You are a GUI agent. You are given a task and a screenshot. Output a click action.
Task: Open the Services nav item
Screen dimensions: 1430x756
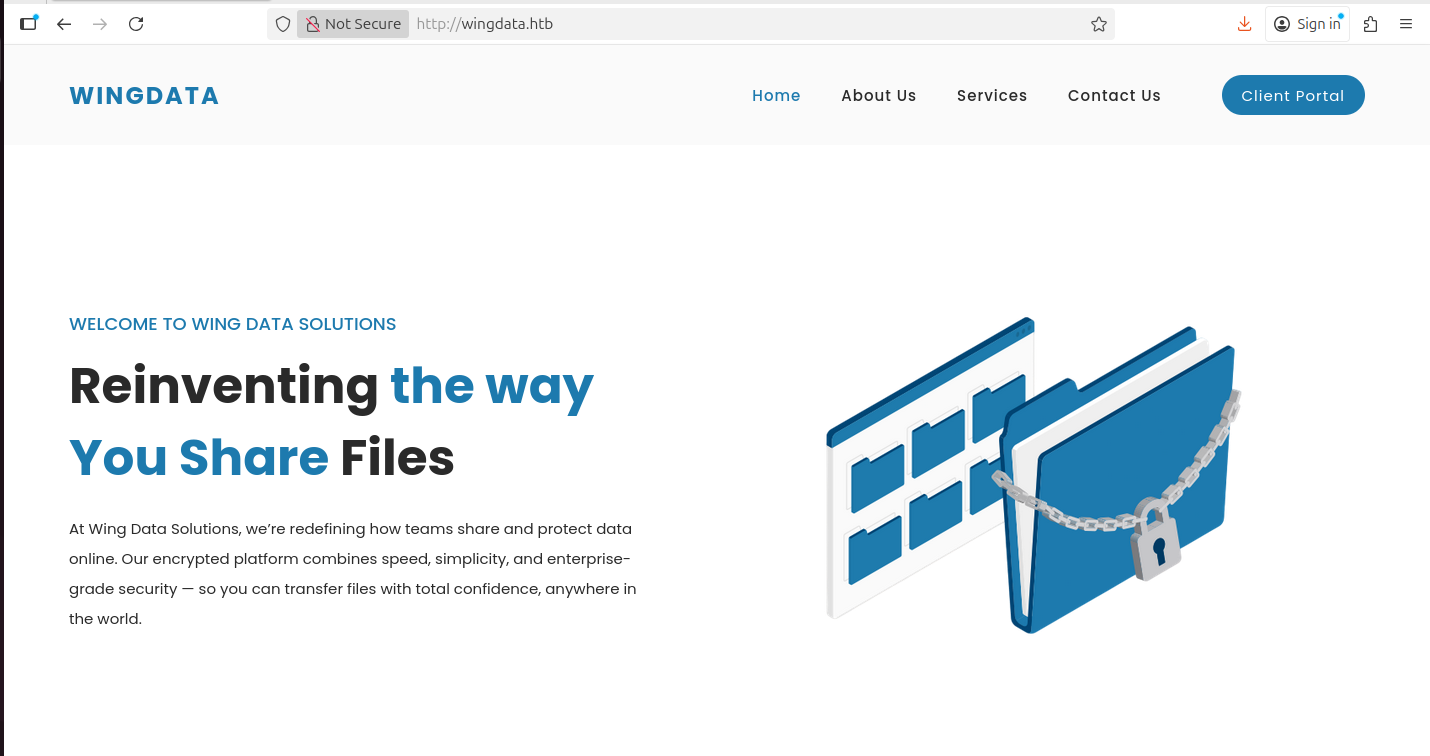[992, 96]
